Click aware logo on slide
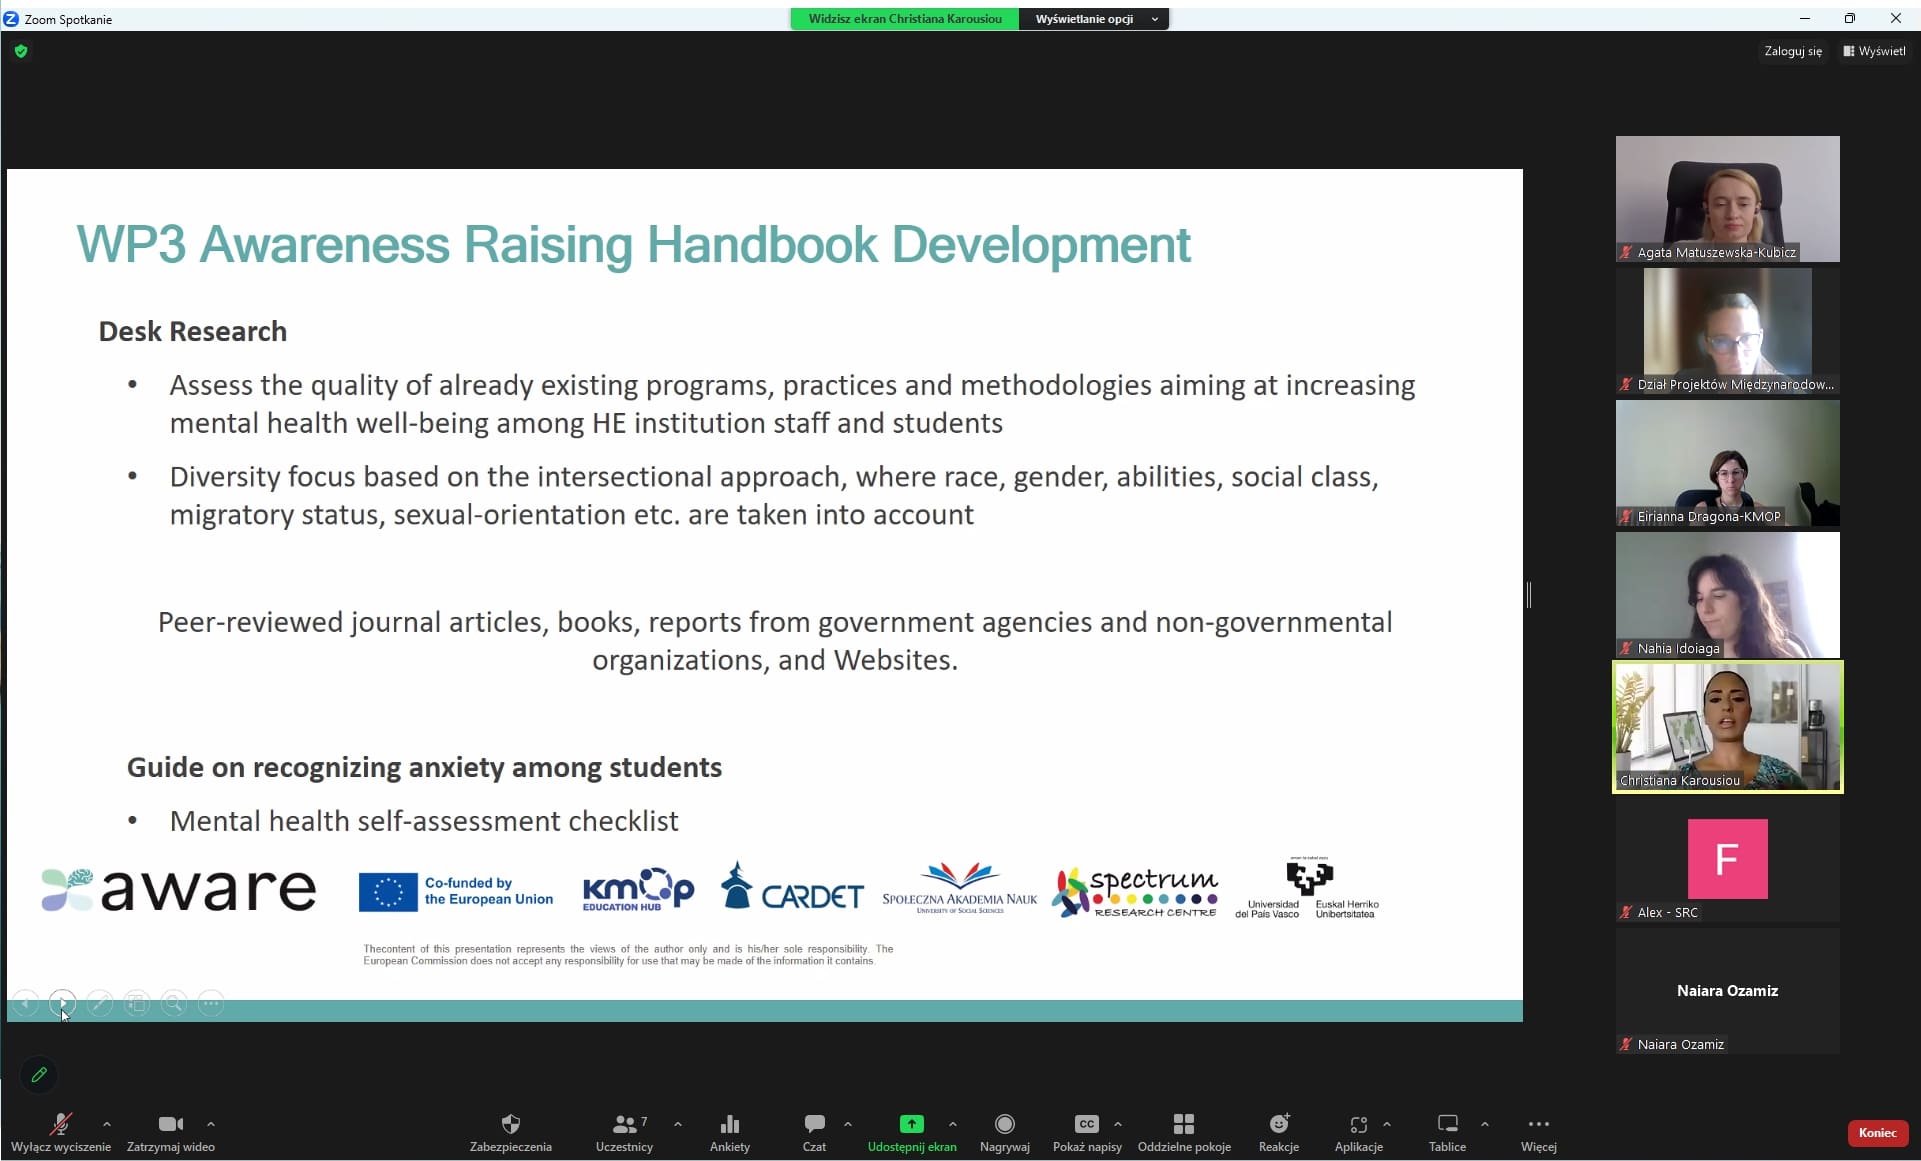The image size is (1921, 1161). 179,889
